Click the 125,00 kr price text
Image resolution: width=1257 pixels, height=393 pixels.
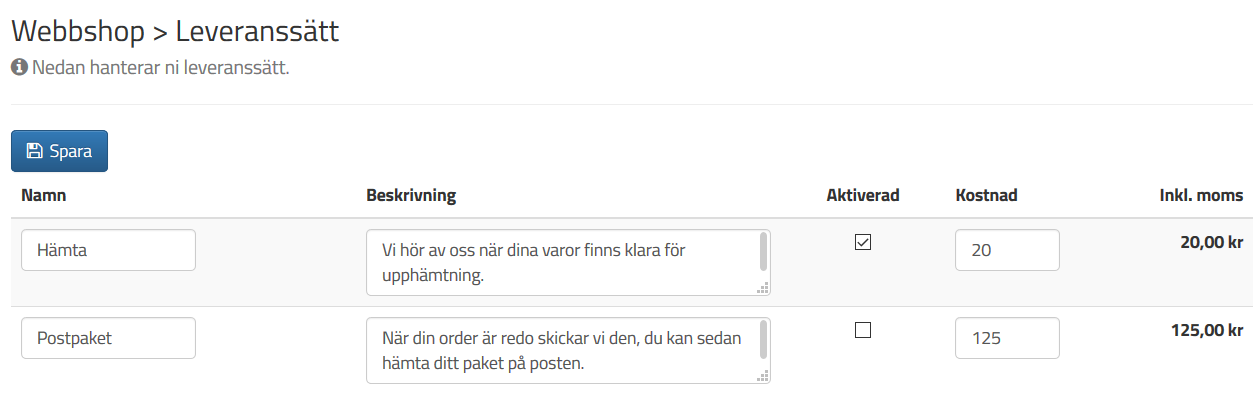pyautogui.click(x=1207, y=330)
